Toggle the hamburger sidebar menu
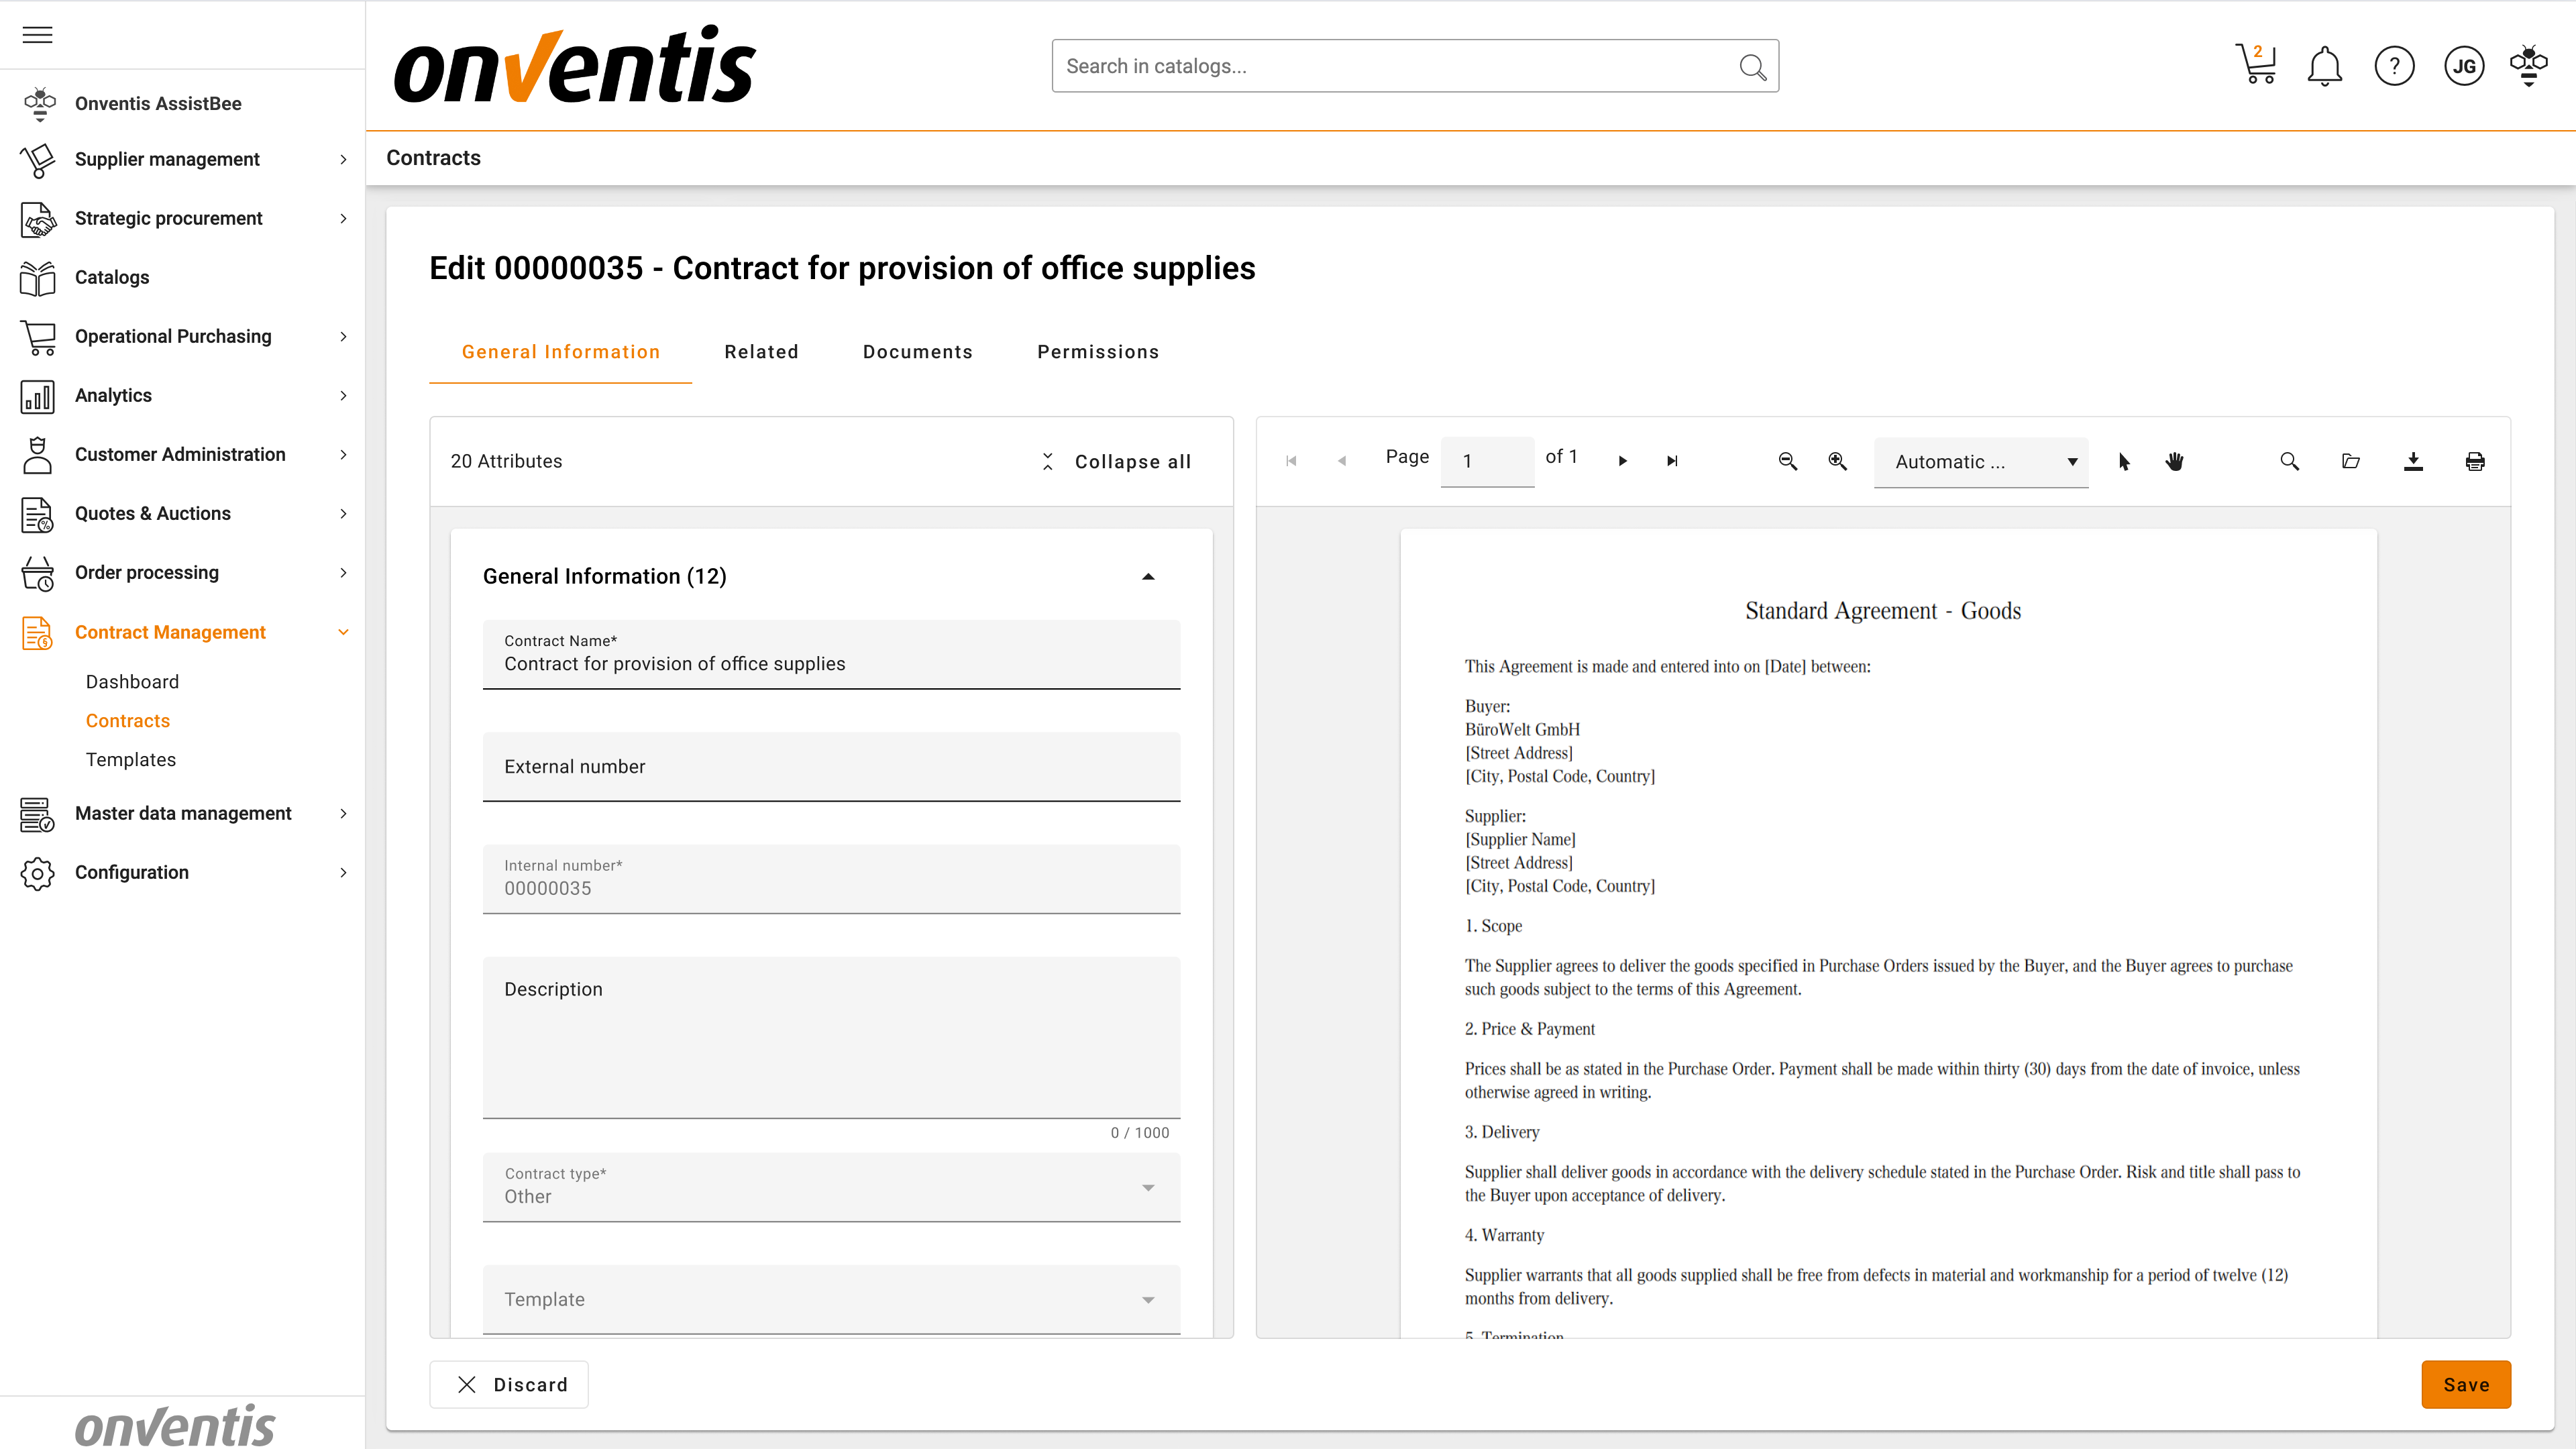Screen dimensions: 2576x1449 37,35
